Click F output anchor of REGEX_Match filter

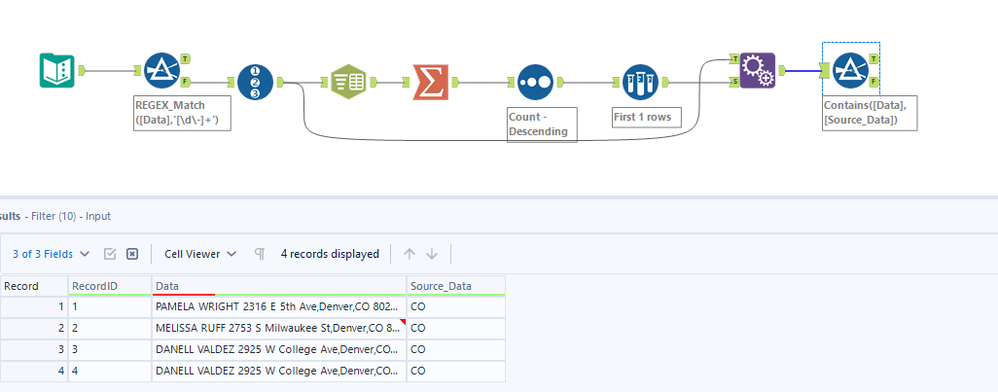tap(185, 81)
